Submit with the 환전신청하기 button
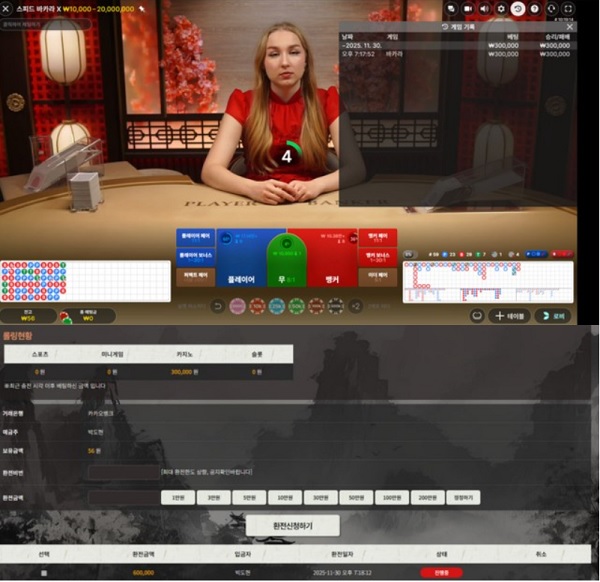Viewport: 600px width, 582px height. [x=293, y=526]
